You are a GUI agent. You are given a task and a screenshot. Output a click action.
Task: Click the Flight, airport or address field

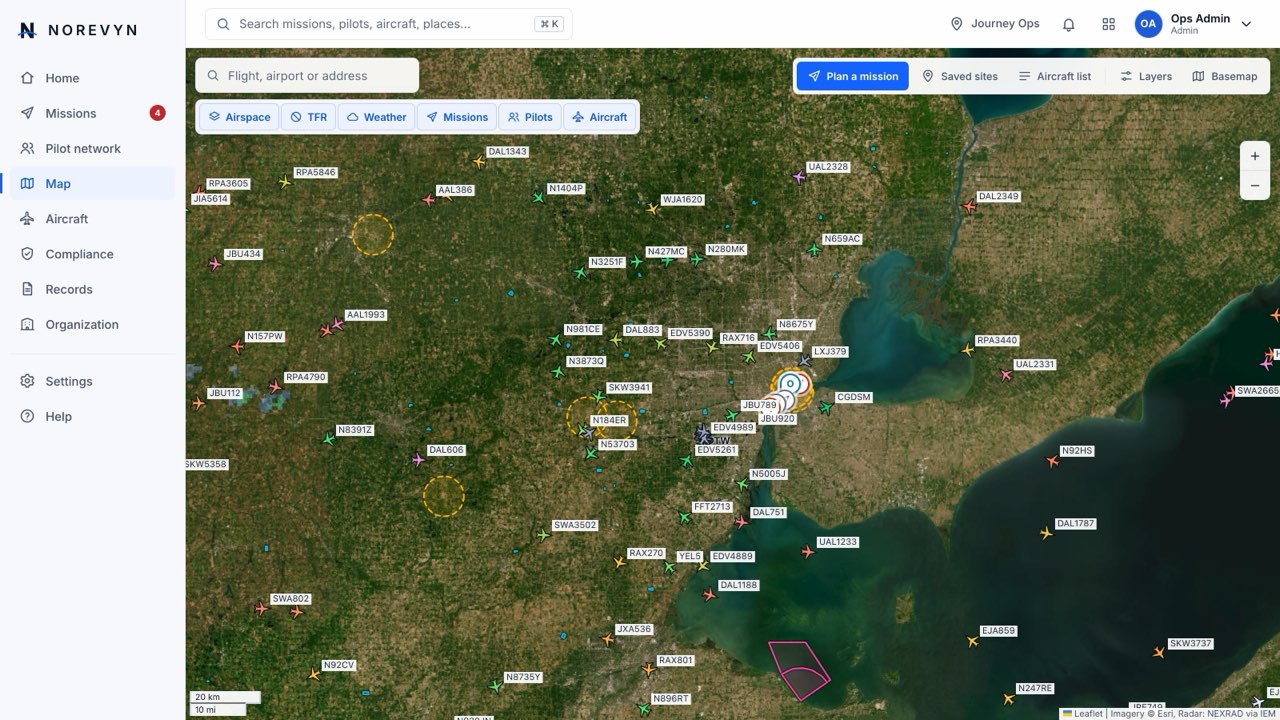point(307,75)
